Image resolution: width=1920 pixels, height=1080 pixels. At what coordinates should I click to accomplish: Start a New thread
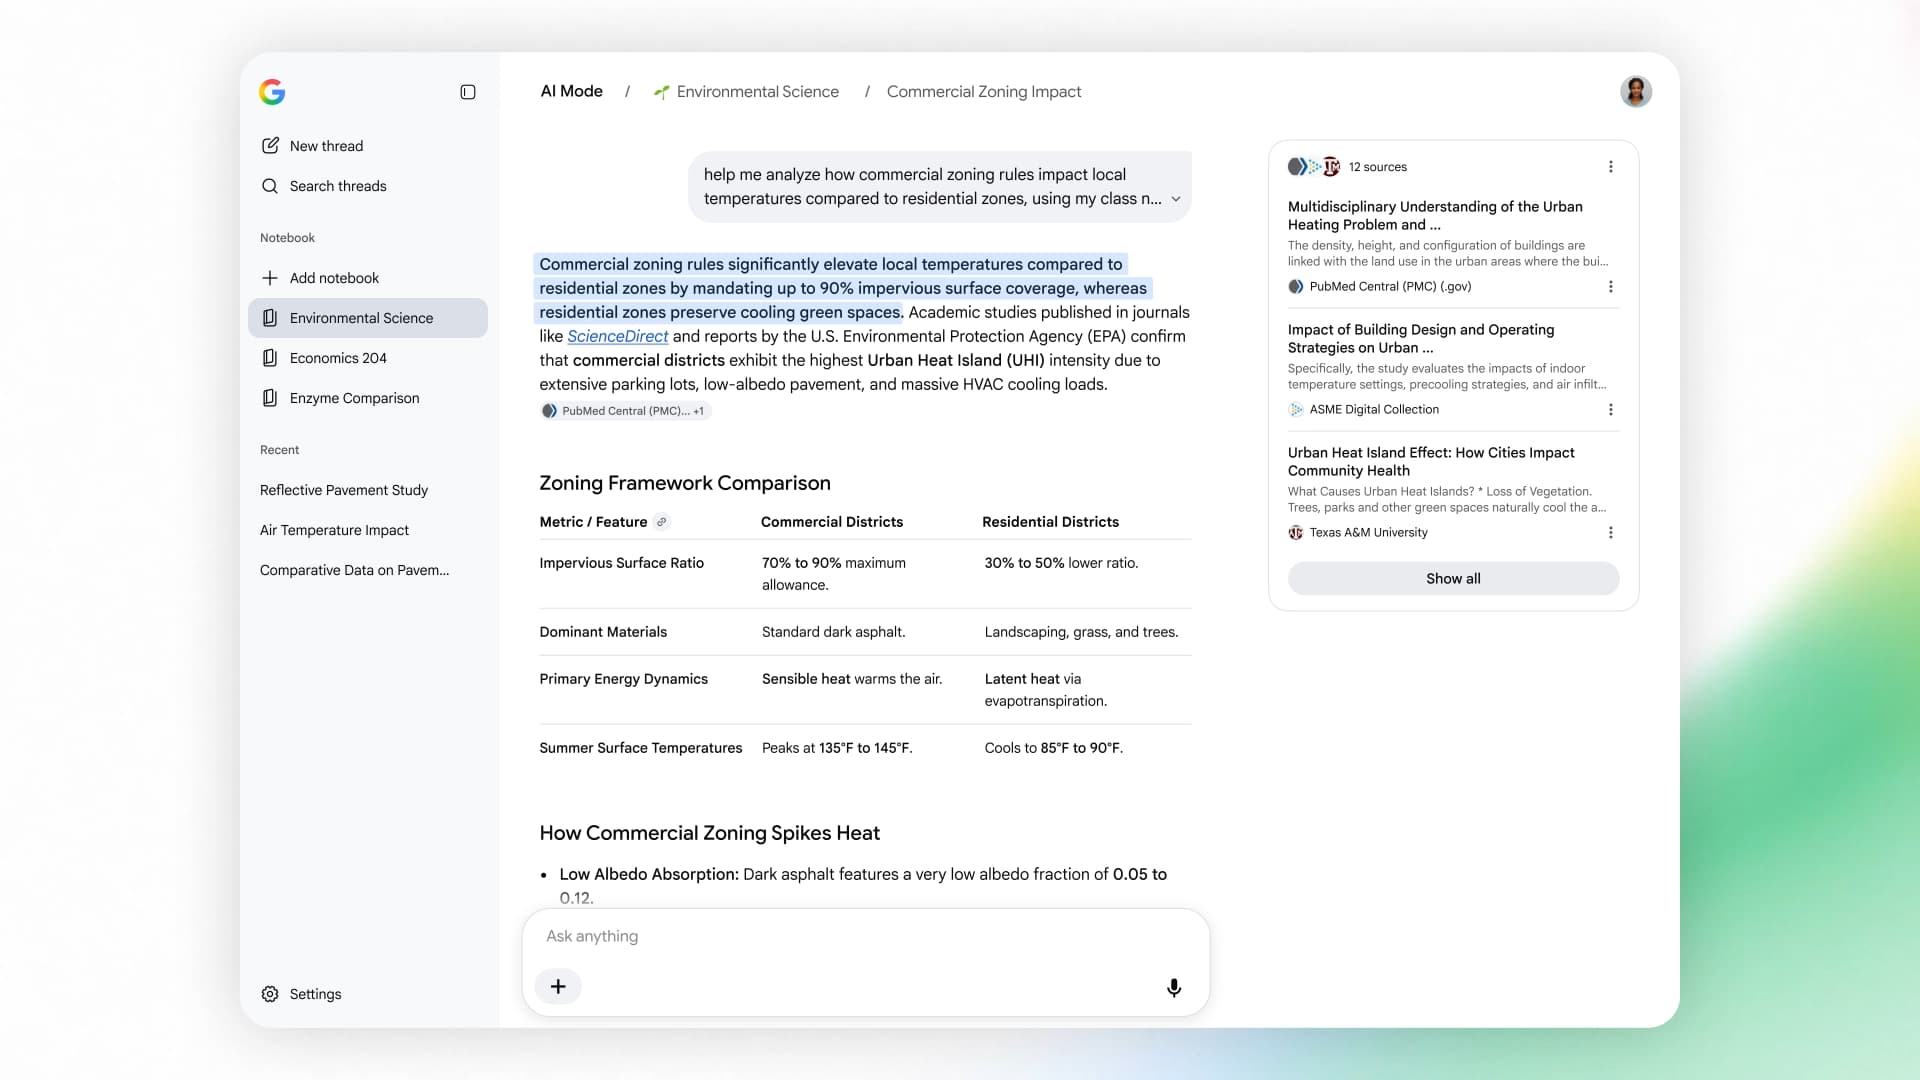pos(312,146)
